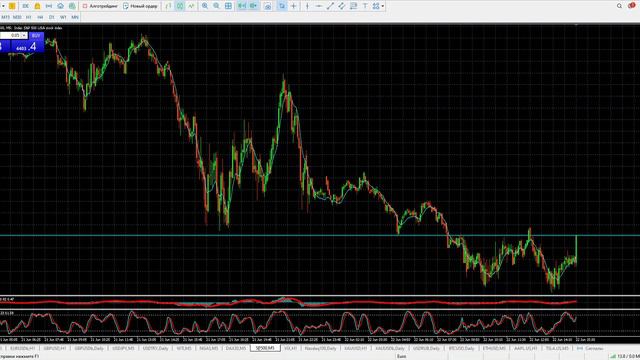Click the green icon left of Алготрейдинг
Image resolution: width=640 pixels, height=360 pixels.
pyautogui.click(x=72, y=6)
